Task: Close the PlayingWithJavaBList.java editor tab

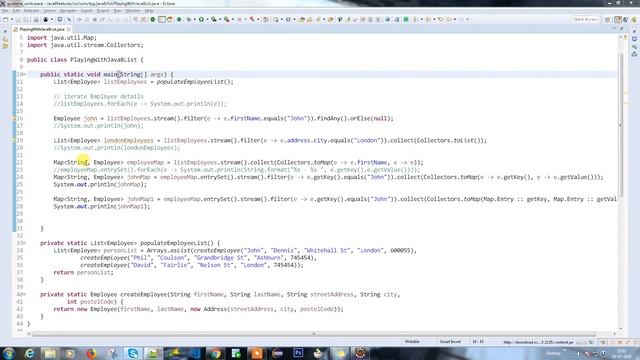Action: pyautogui.click(x=69, y=29)
